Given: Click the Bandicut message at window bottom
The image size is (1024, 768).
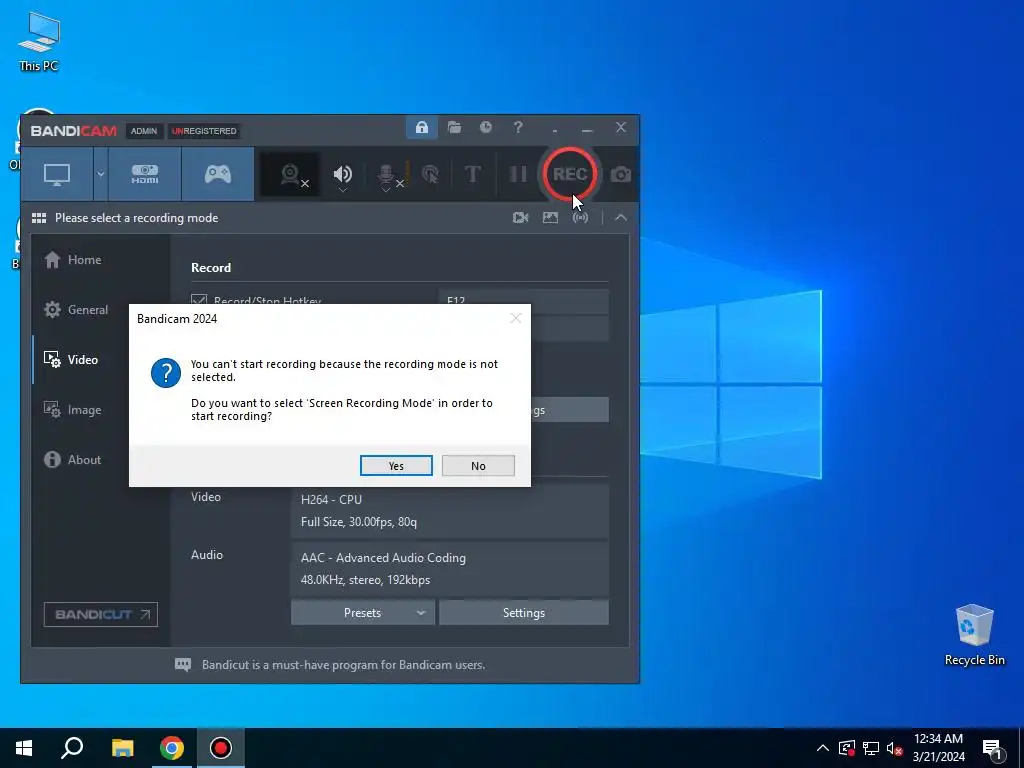Looking at the screenshot, I should pos(343,665).
